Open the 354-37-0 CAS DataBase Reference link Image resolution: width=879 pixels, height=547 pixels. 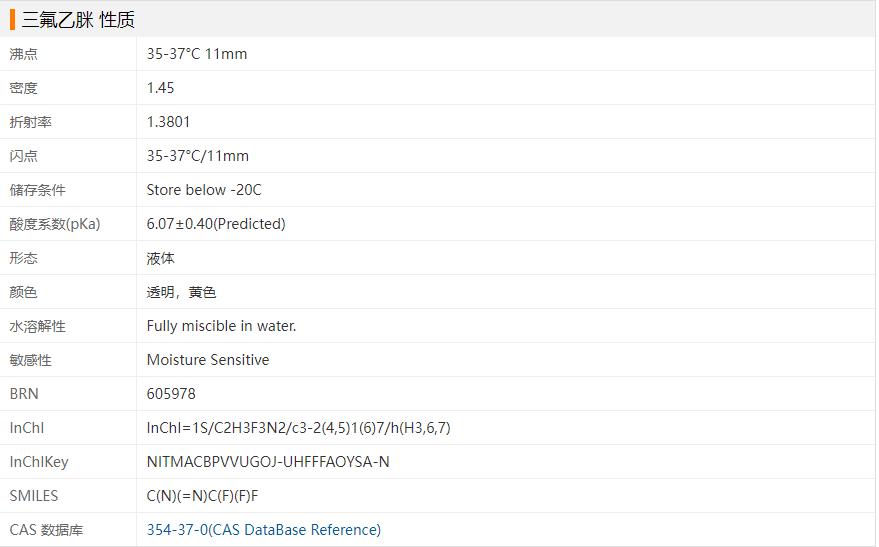tap(263, 530)
